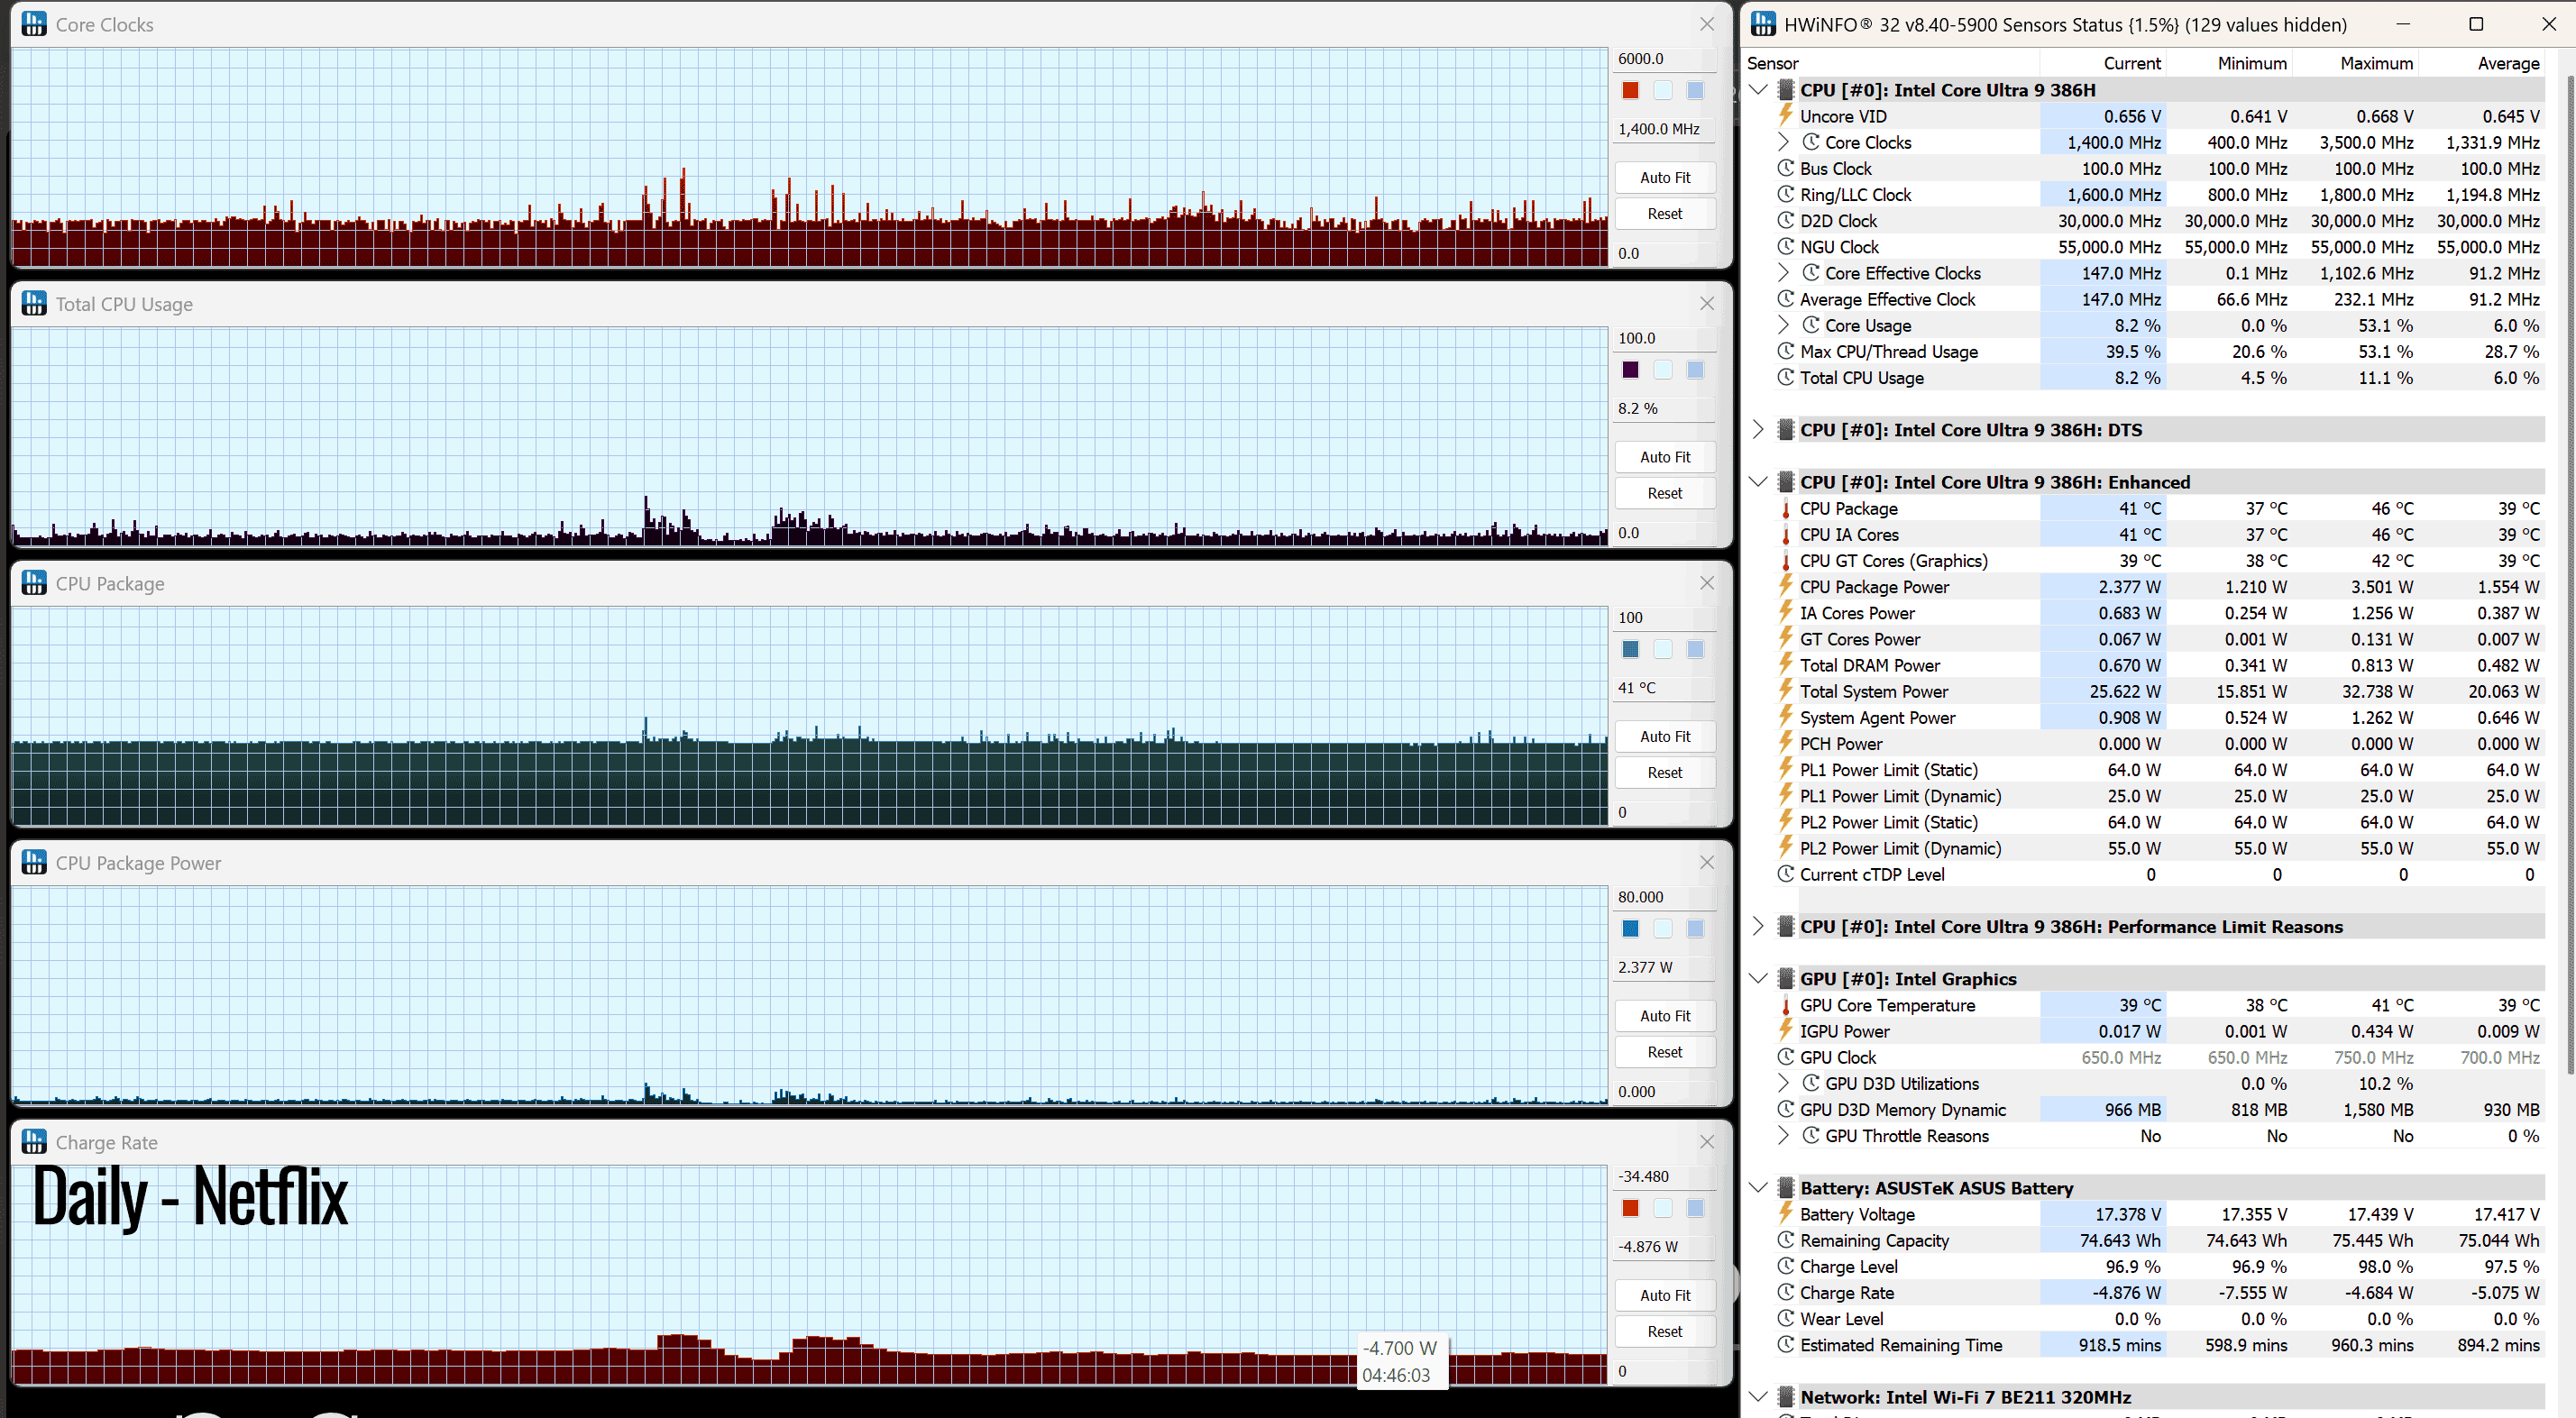Click the red color swatch in Core Clocks graph
2576x1418 pixels.
tap(1630, 90)
